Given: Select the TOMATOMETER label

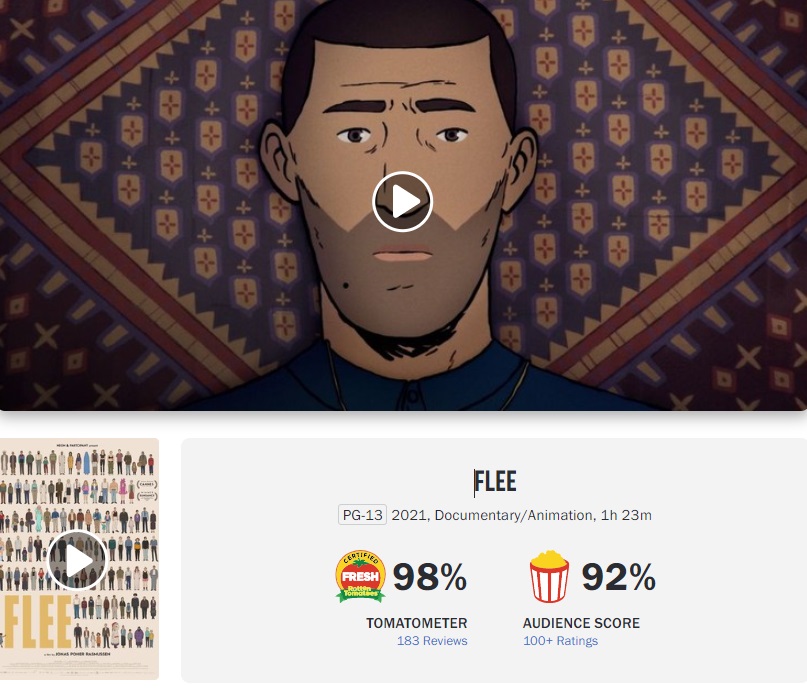Looking at the screenshot, I should coord(416,623).
